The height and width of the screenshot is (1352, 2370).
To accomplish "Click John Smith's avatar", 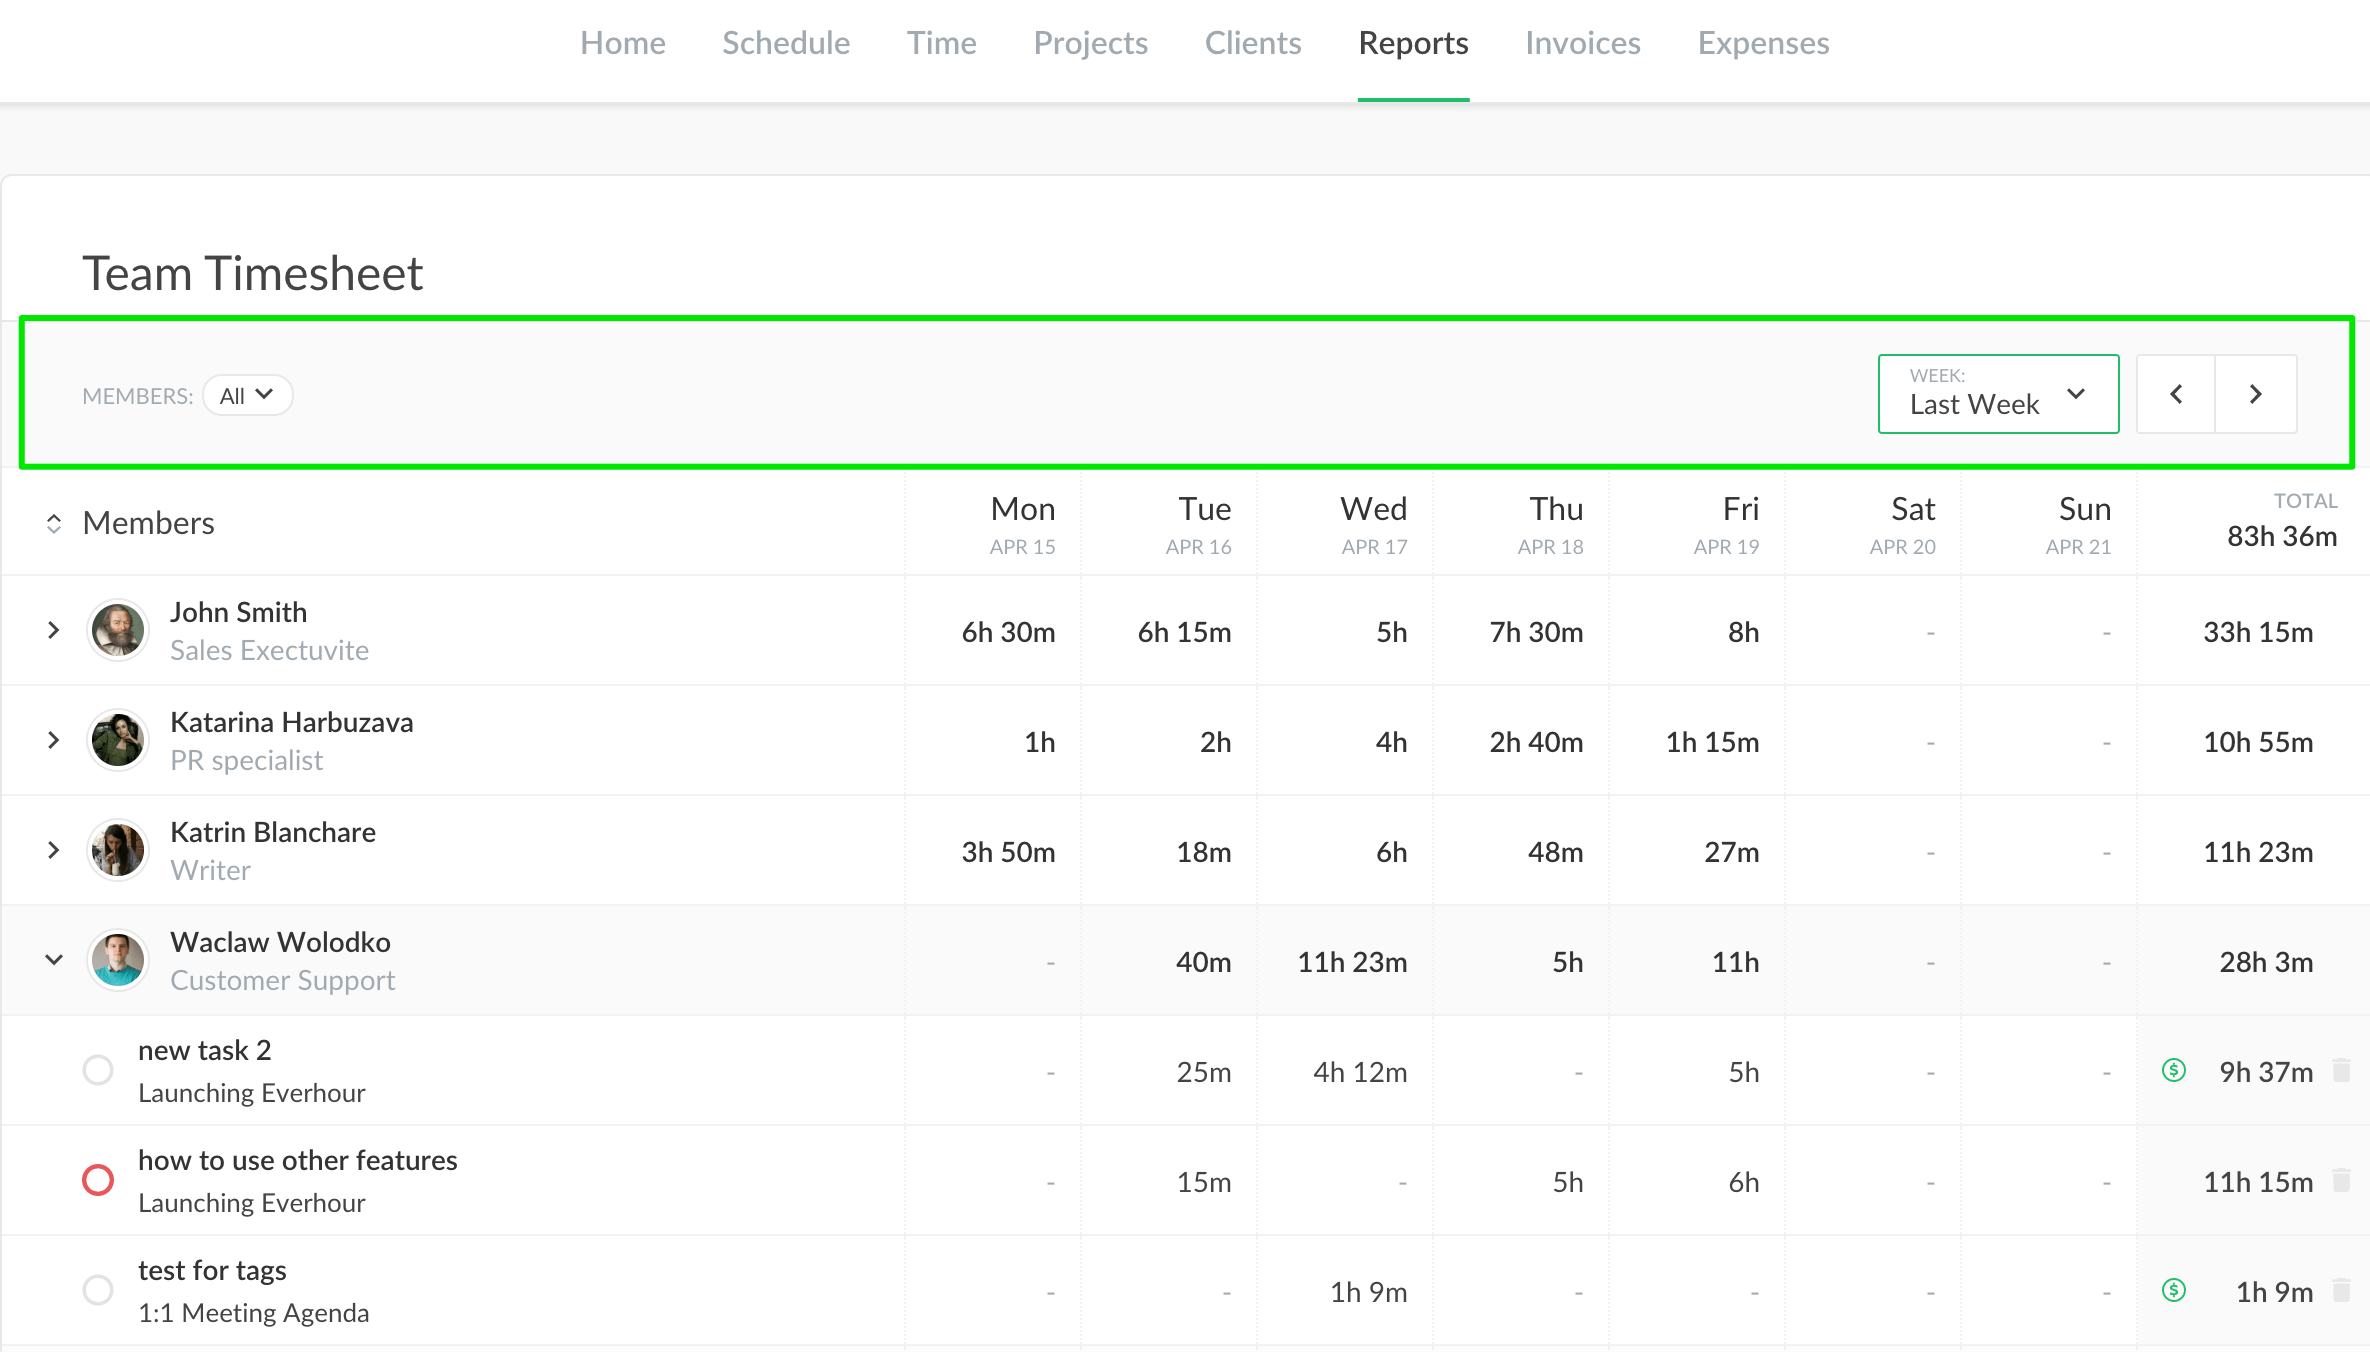I will pos(118,630).
